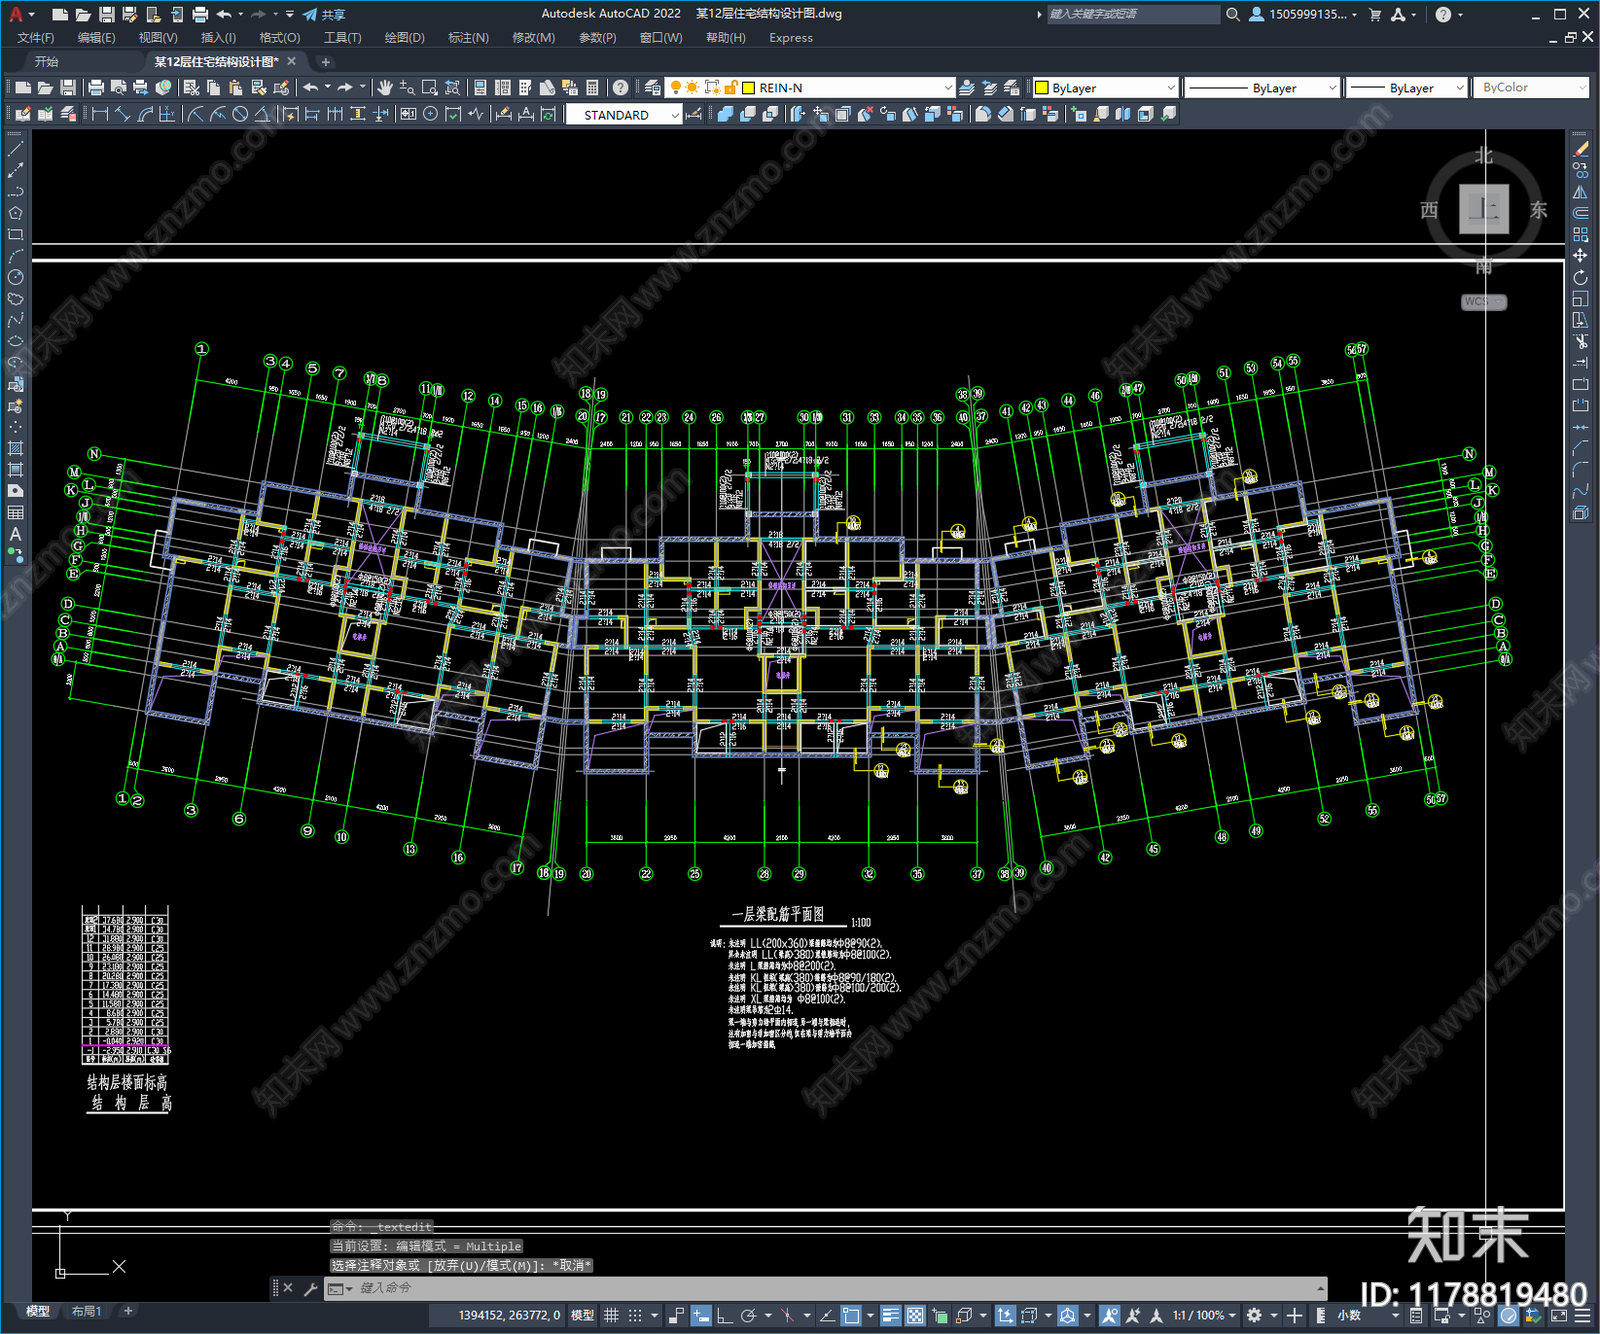Toggle polar tracking in status bar
The width and height of the screenshot is (1600, 1334).
748,1315
